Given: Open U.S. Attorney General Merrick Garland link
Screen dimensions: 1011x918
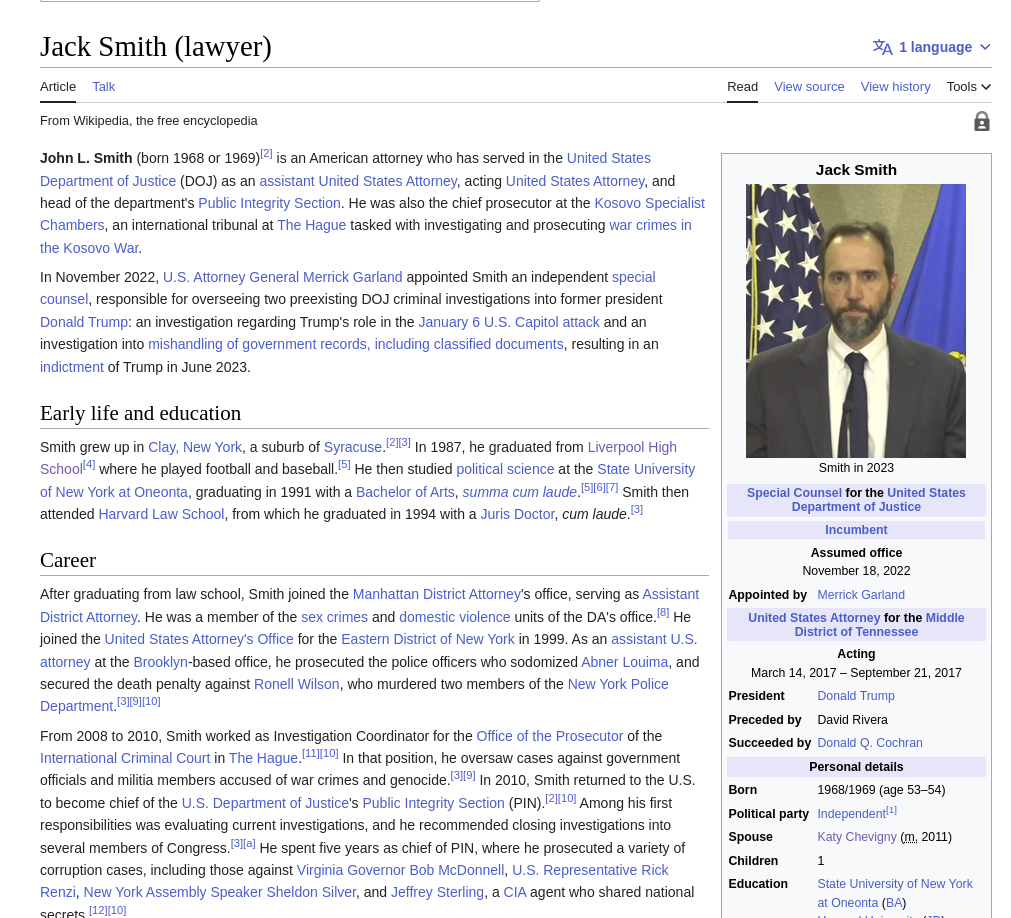Looking at the screenshot, I should pyautogui.click(x=282, y=277).
